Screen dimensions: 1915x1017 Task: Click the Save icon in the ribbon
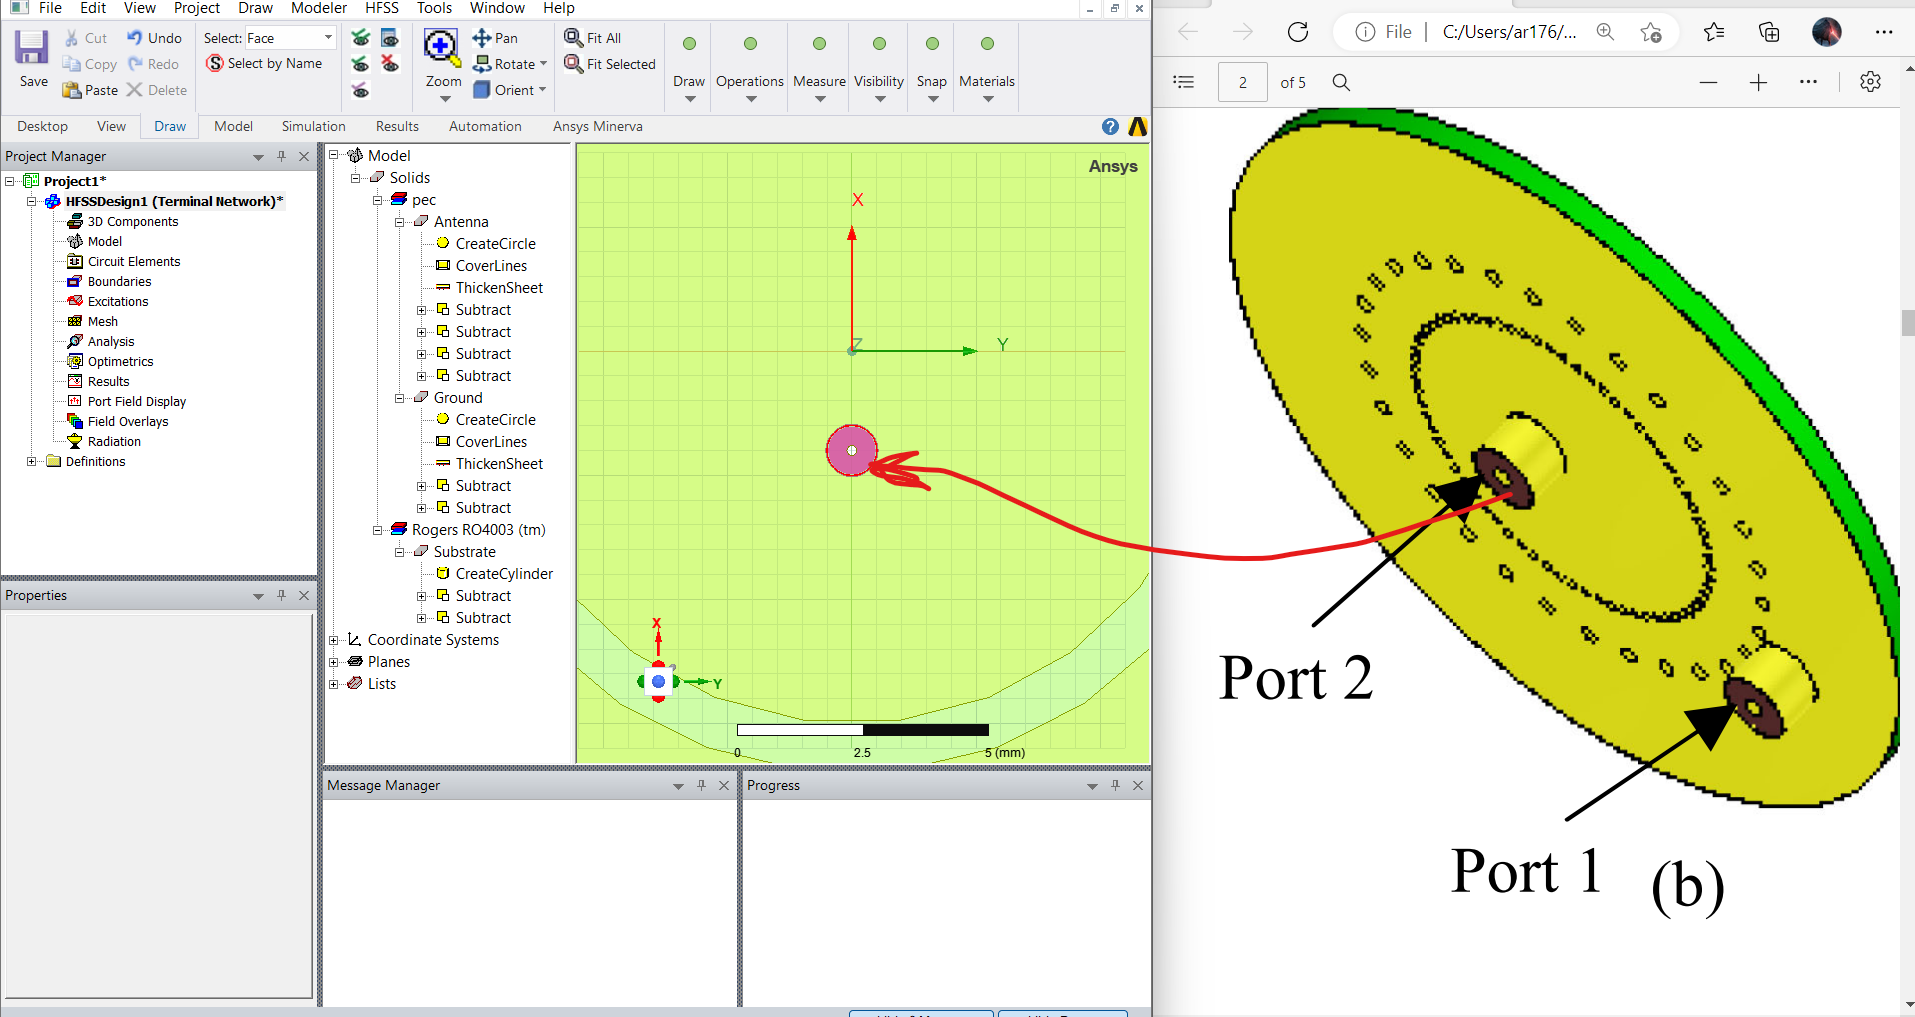point(32,49)
